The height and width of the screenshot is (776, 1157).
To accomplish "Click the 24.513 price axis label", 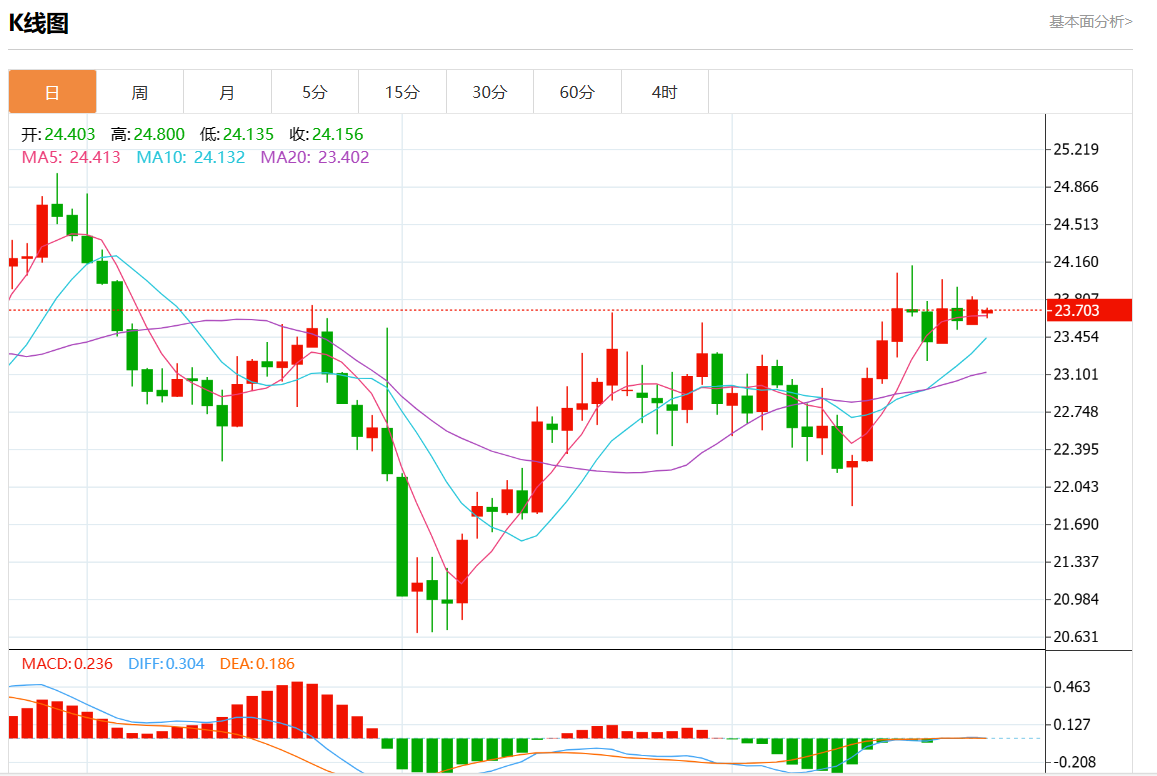I will (x=1076, y=224).
